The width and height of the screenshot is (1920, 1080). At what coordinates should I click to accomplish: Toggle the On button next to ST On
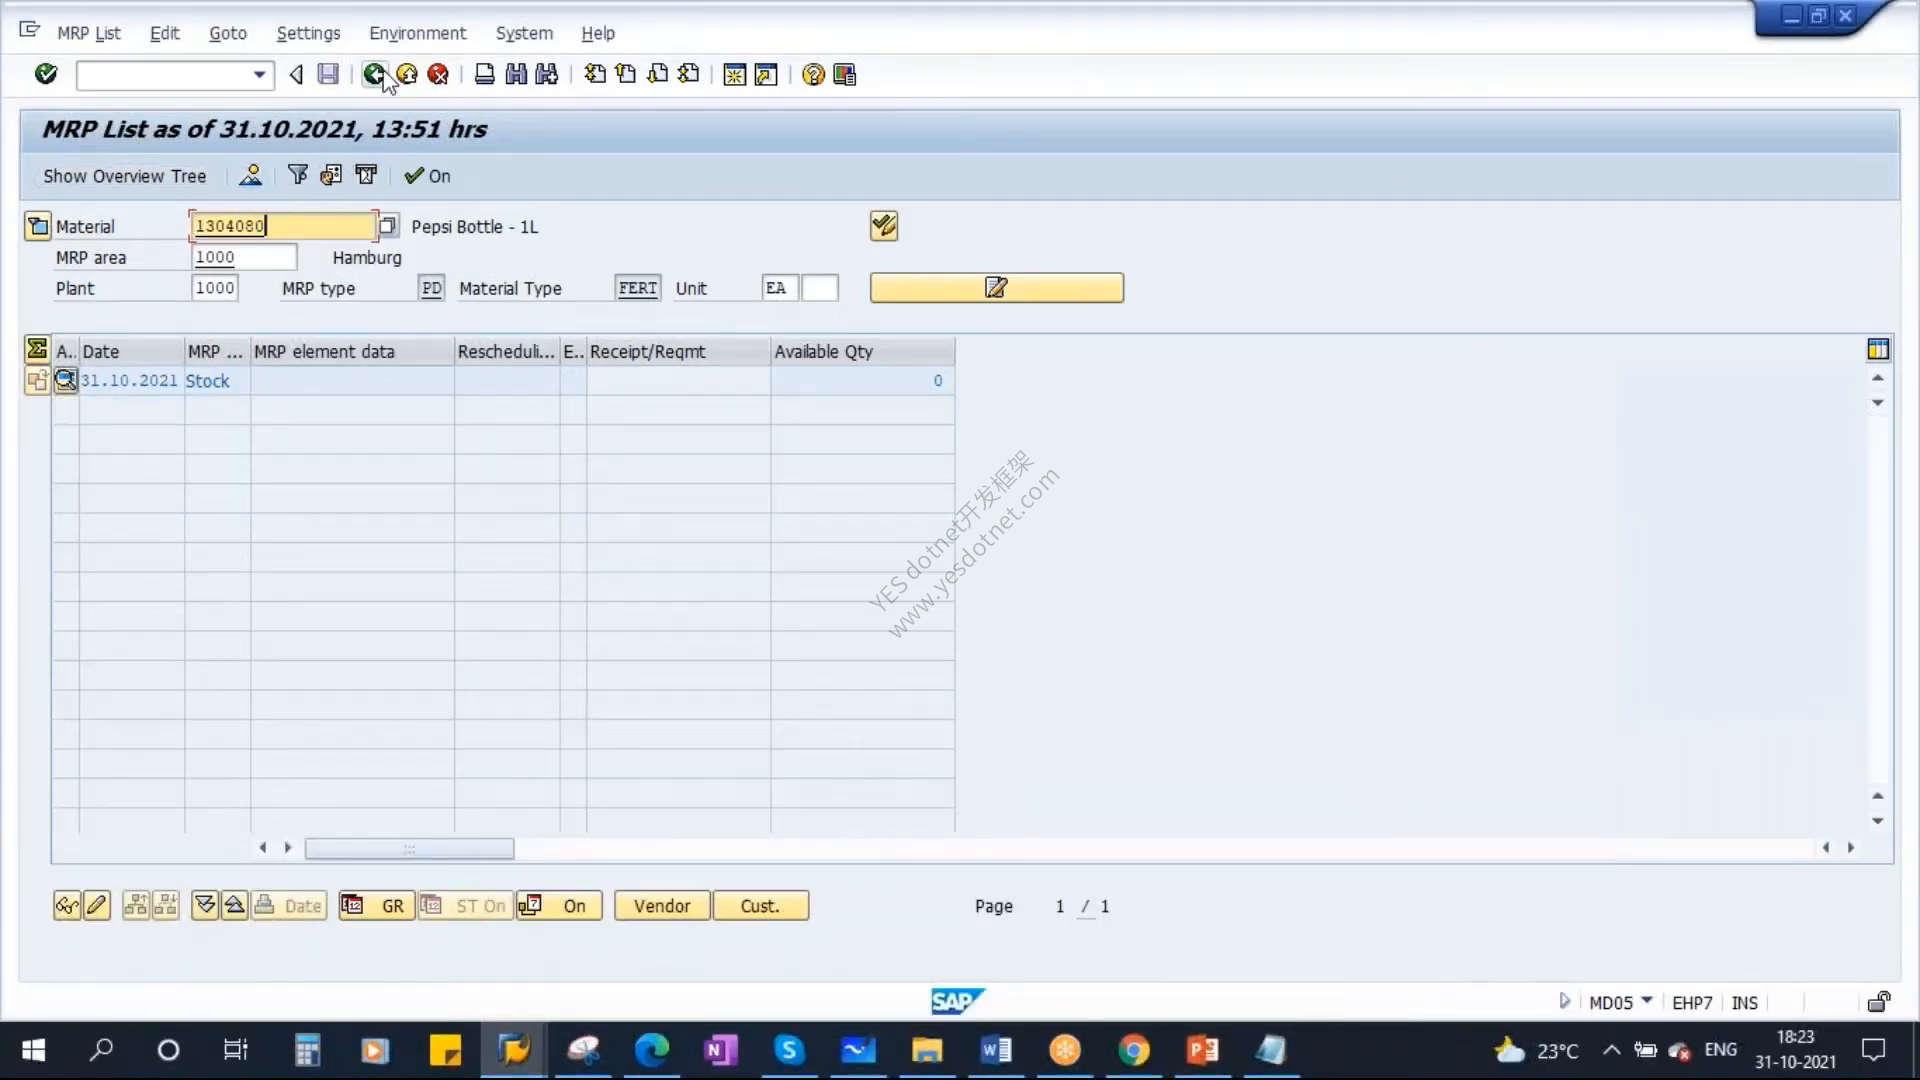coord(559,906)
